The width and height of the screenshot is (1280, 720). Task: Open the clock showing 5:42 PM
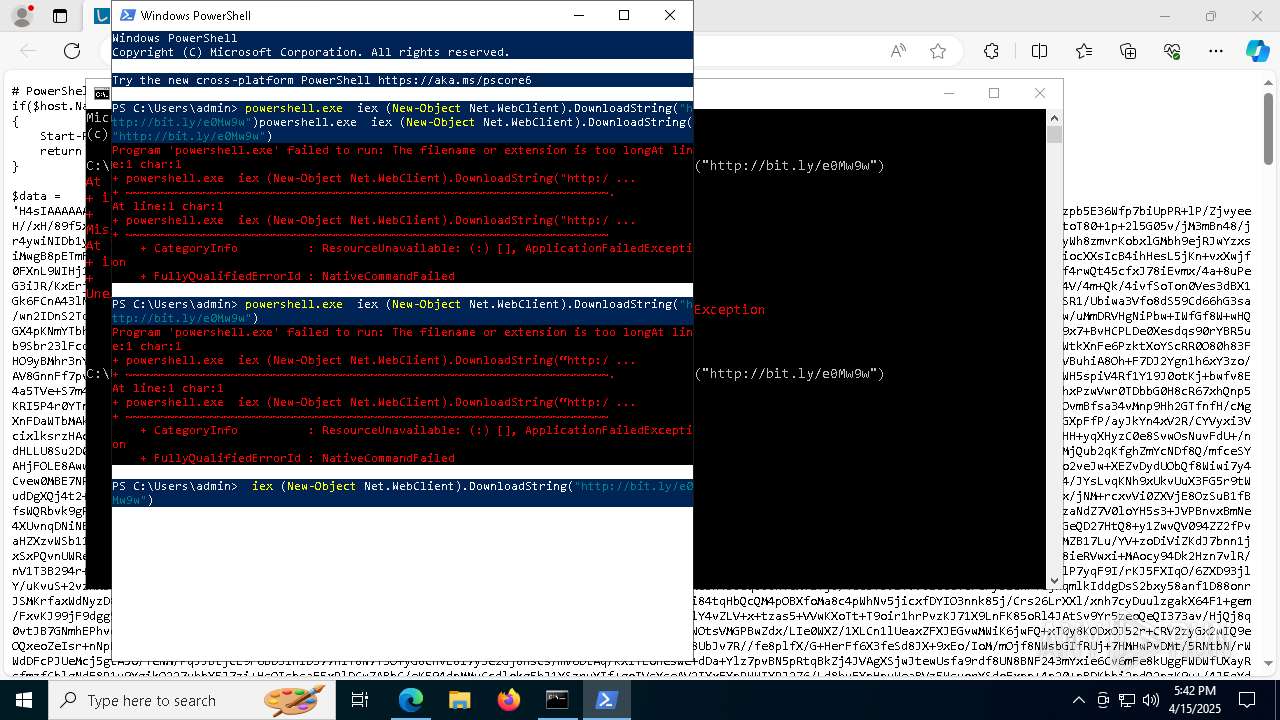coord(1196,700)
